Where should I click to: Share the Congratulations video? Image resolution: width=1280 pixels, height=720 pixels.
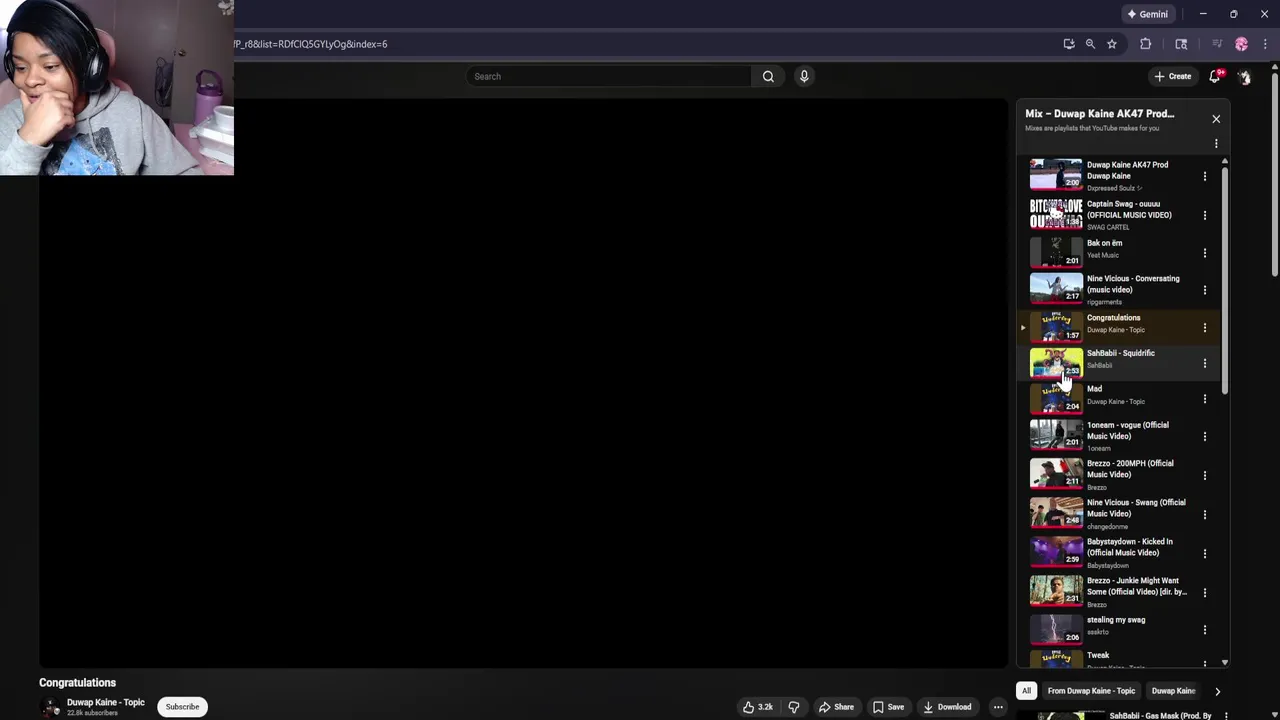tap(836, 707)
